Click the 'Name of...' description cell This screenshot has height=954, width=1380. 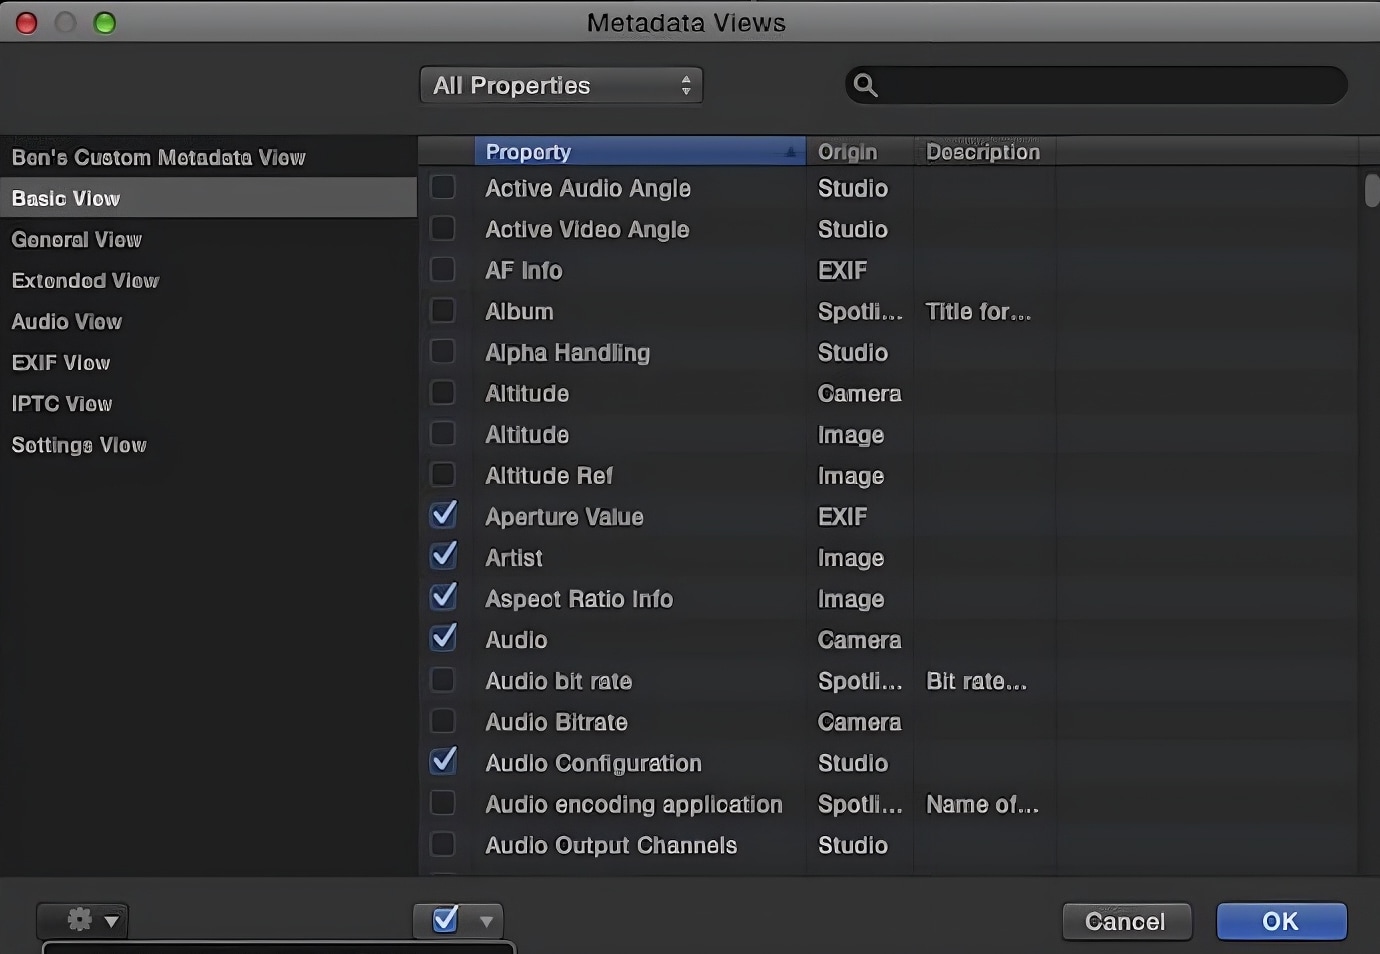coord(982,804)
